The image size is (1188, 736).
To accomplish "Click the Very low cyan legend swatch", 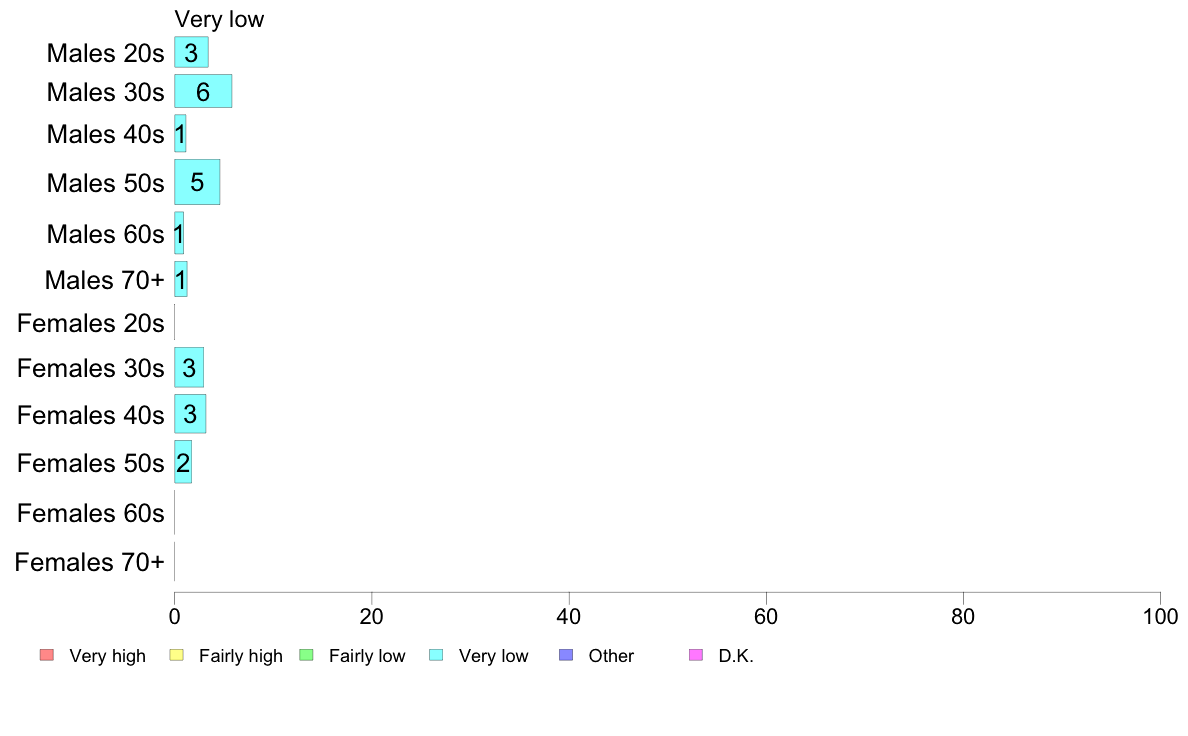I will [x=436, y=655].
